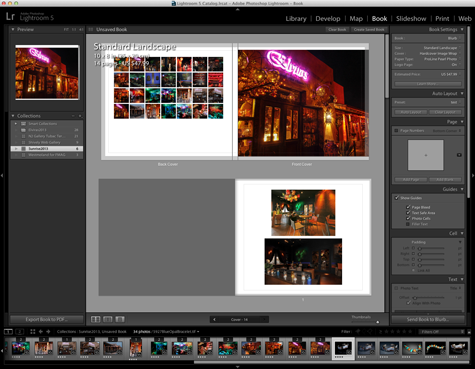475x369 pixels.
Task: Open the Library module
Action: [x=296, y=19]
